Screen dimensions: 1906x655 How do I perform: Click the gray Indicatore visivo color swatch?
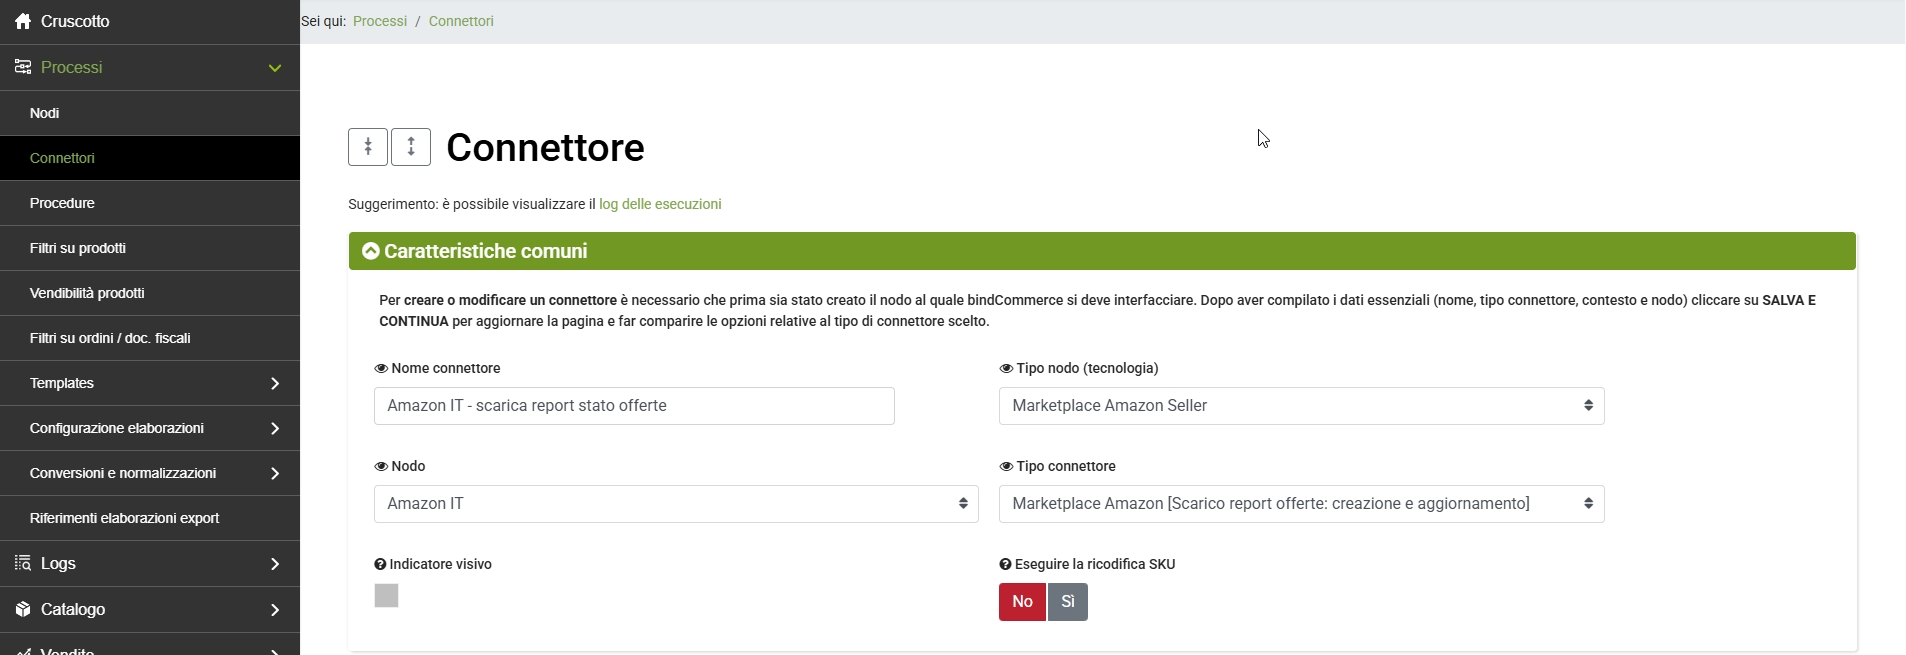click(x=386, y=596)
